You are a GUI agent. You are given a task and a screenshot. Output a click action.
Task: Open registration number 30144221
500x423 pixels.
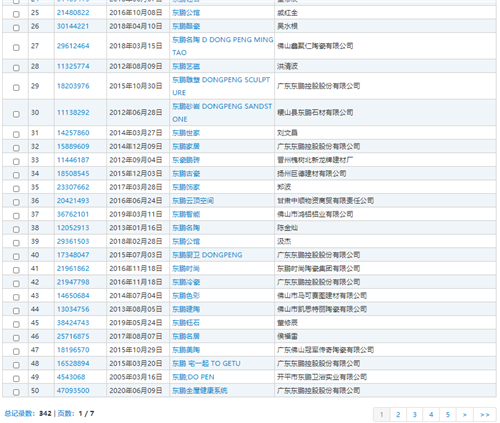point(73,26)
